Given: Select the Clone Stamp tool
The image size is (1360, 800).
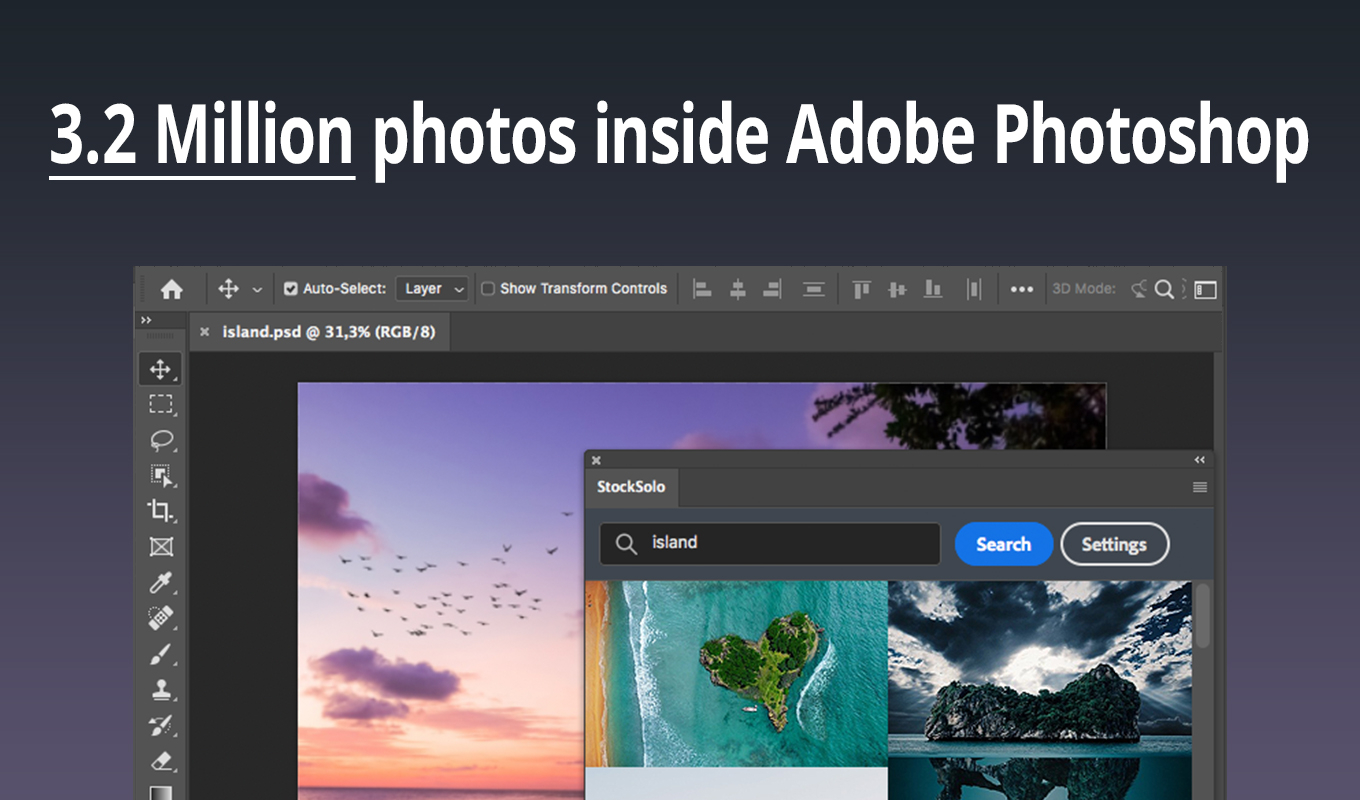Looking at the screenshot, I should pyautogui.click(x=160, y=689).
